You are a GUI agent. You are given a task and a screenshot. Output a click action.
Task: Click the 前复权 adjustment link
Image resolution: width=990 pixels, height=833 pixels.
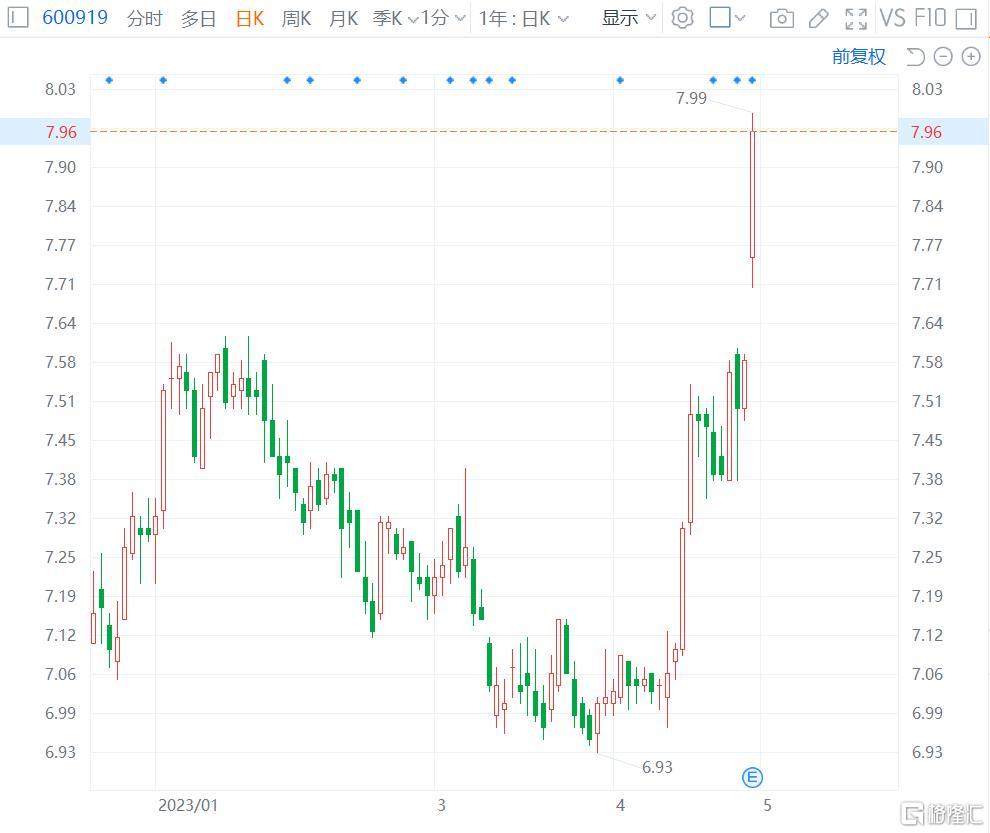tap(859, 57)
